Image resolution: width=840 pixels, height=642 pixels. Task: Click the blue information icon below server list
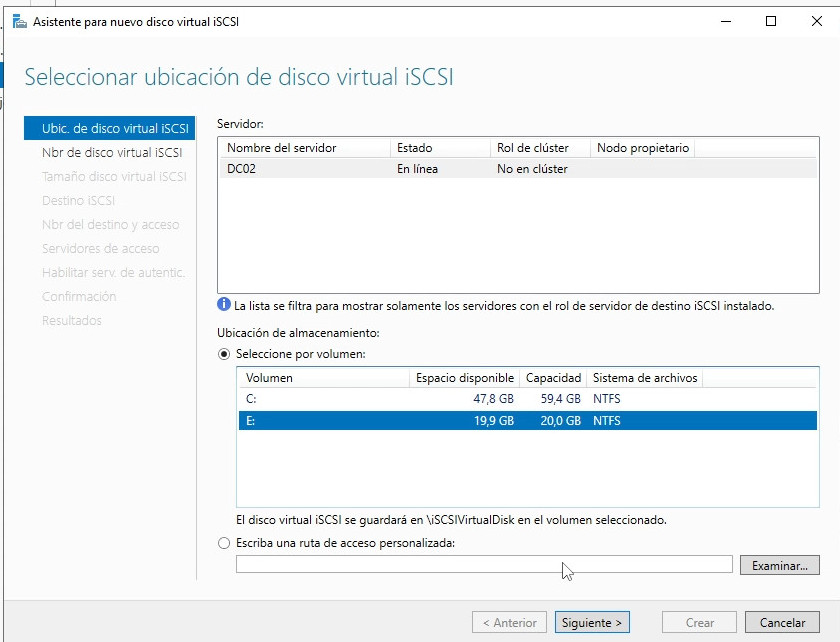pos(223,305)
